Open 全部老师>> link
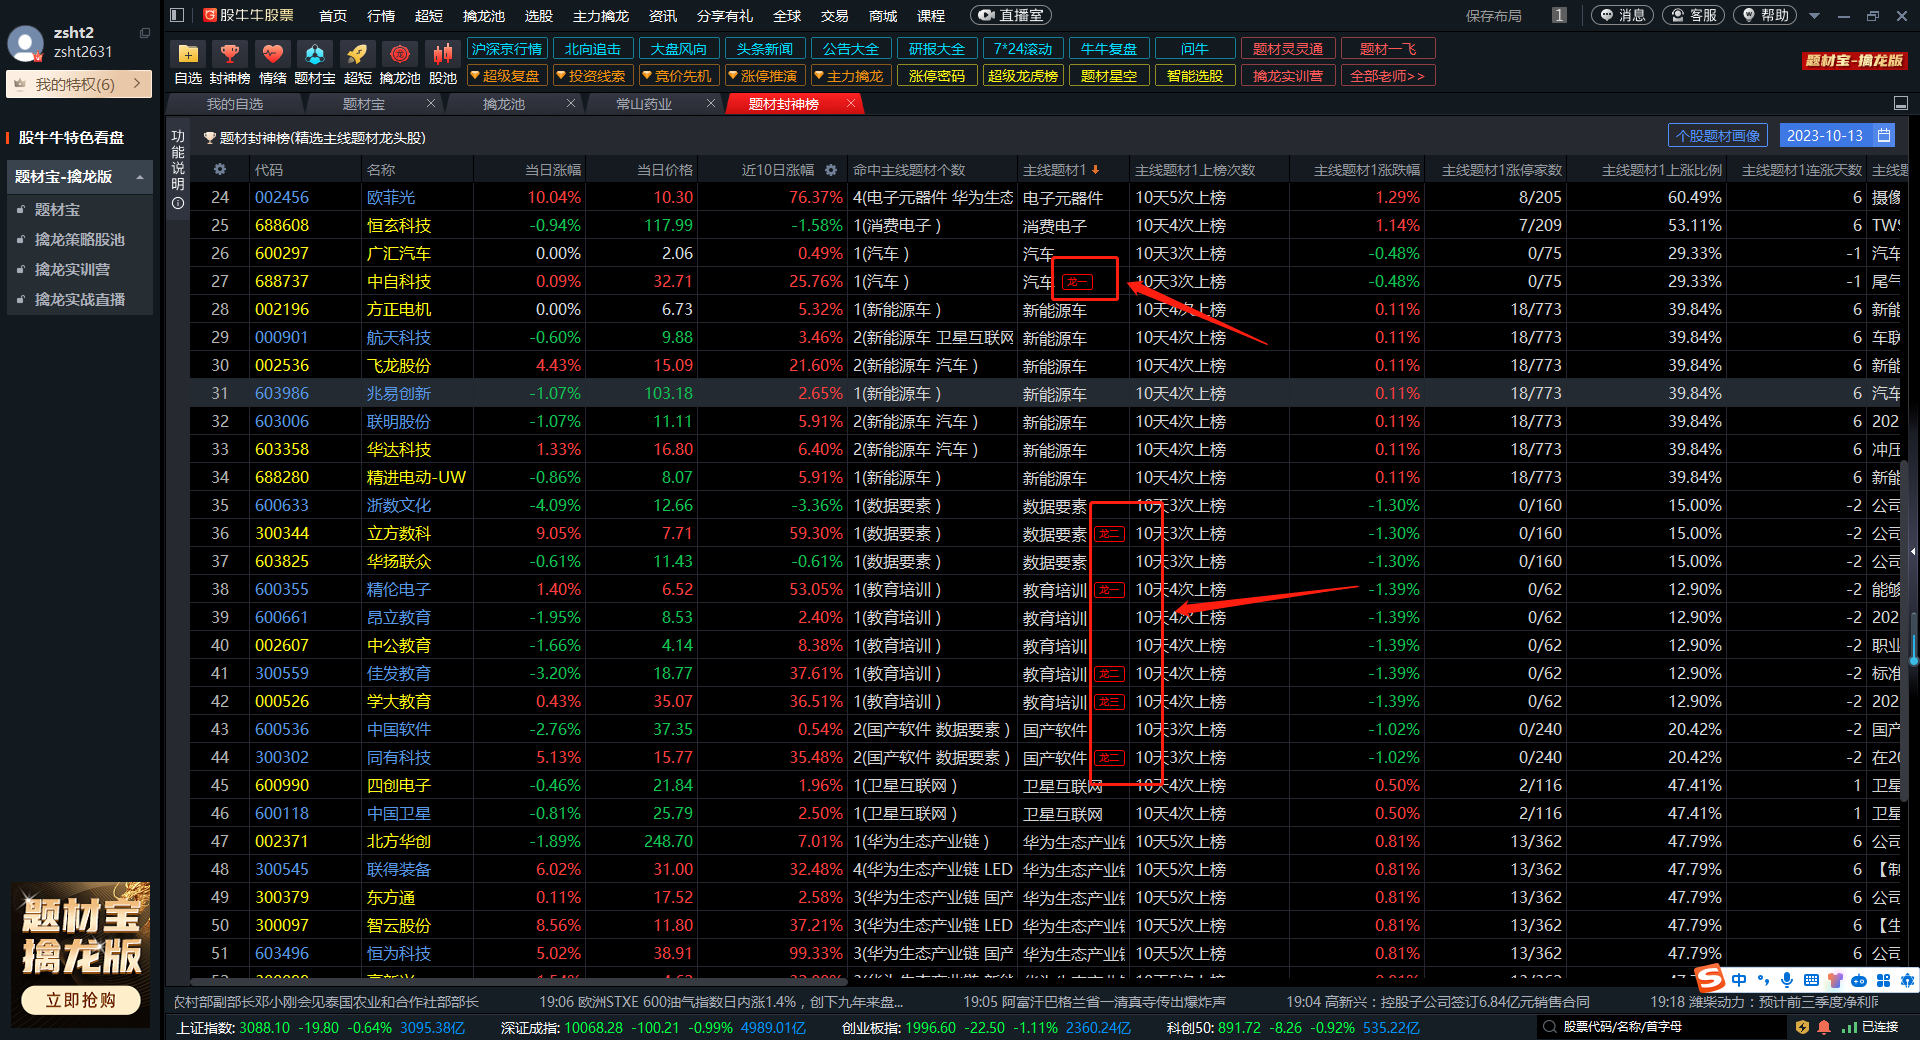The height and width of the screenshot is (1040, 1920). tap(1387, 76)
